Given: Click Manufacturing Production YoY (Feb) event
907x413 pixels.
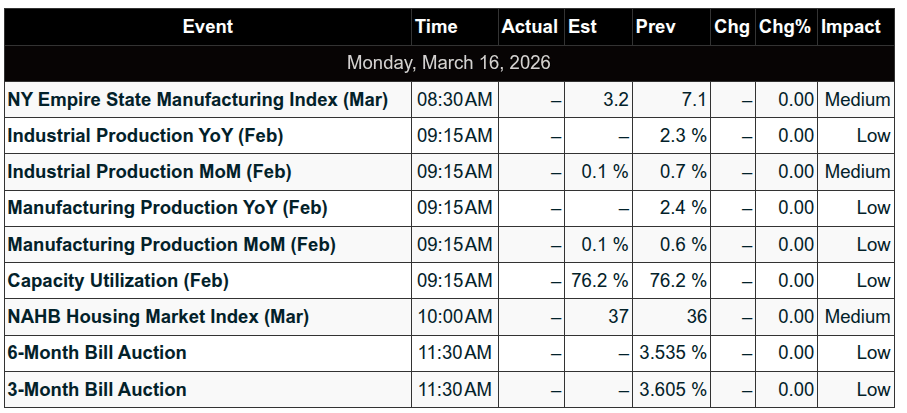Looking at the screenshot, I should 168,208.
